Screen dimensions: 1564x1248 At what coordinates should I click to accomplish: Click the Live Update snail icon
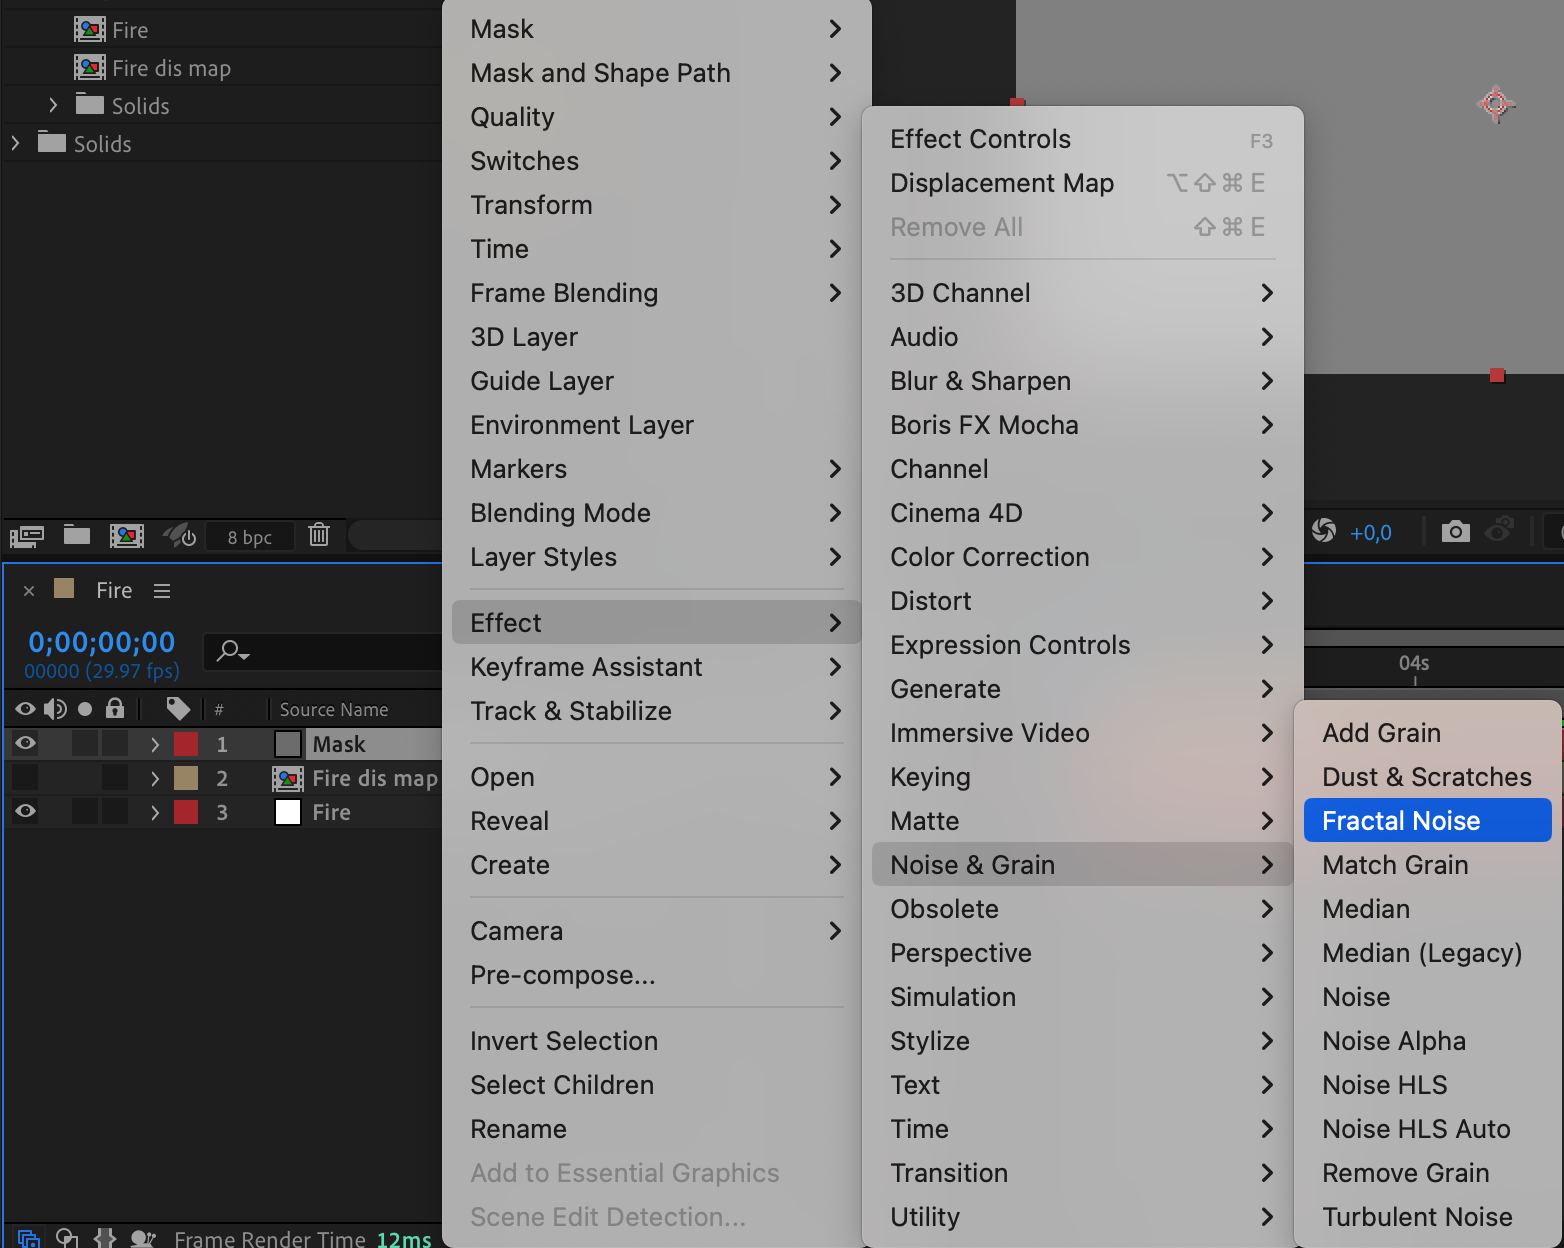coord(180,536)
